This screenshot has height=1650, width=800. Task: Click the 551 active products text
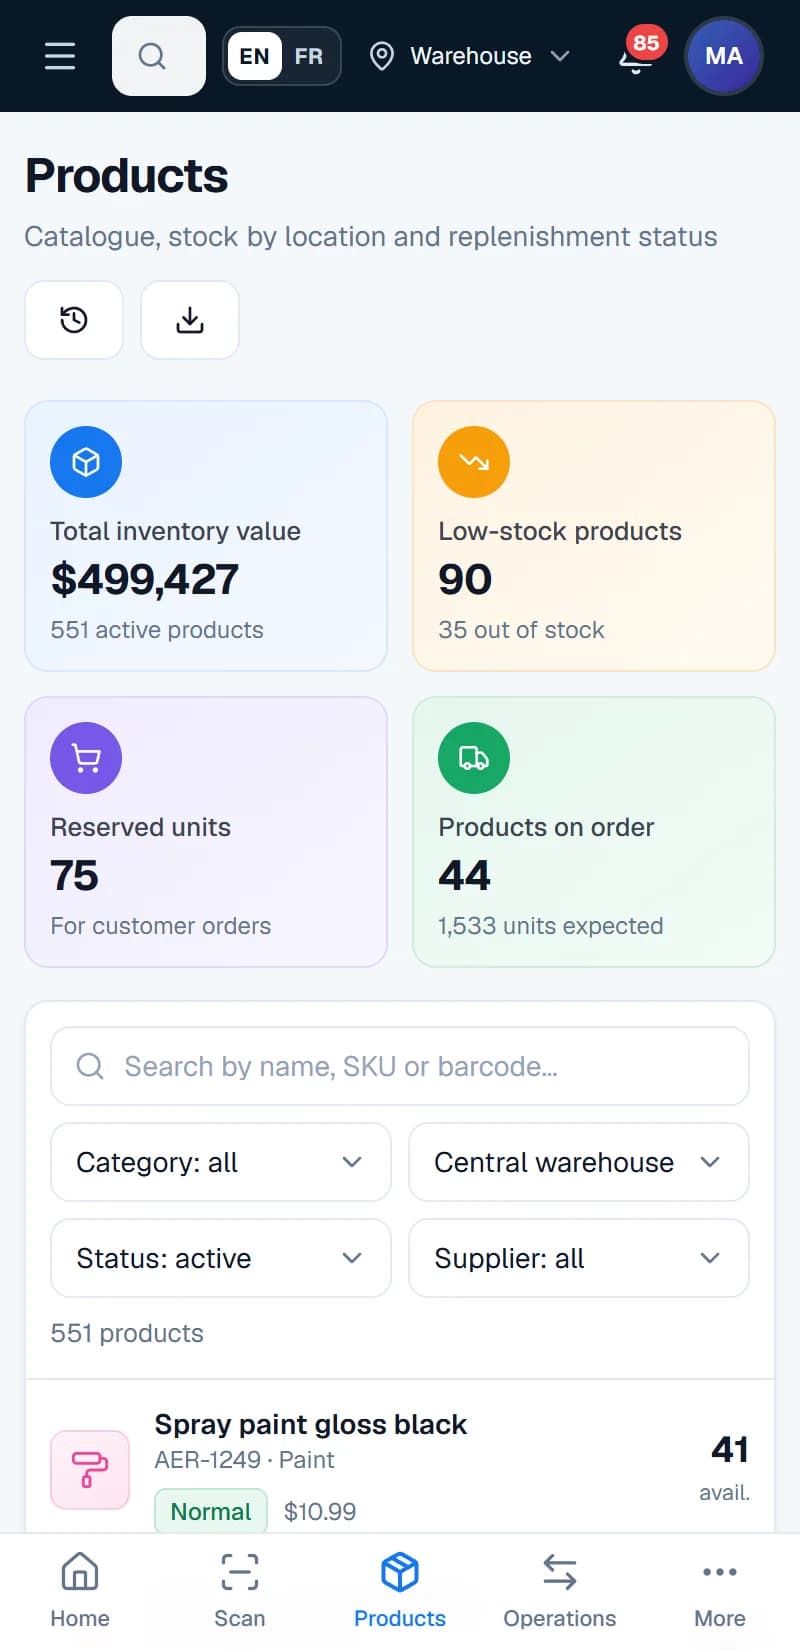(x=157, y=630)
